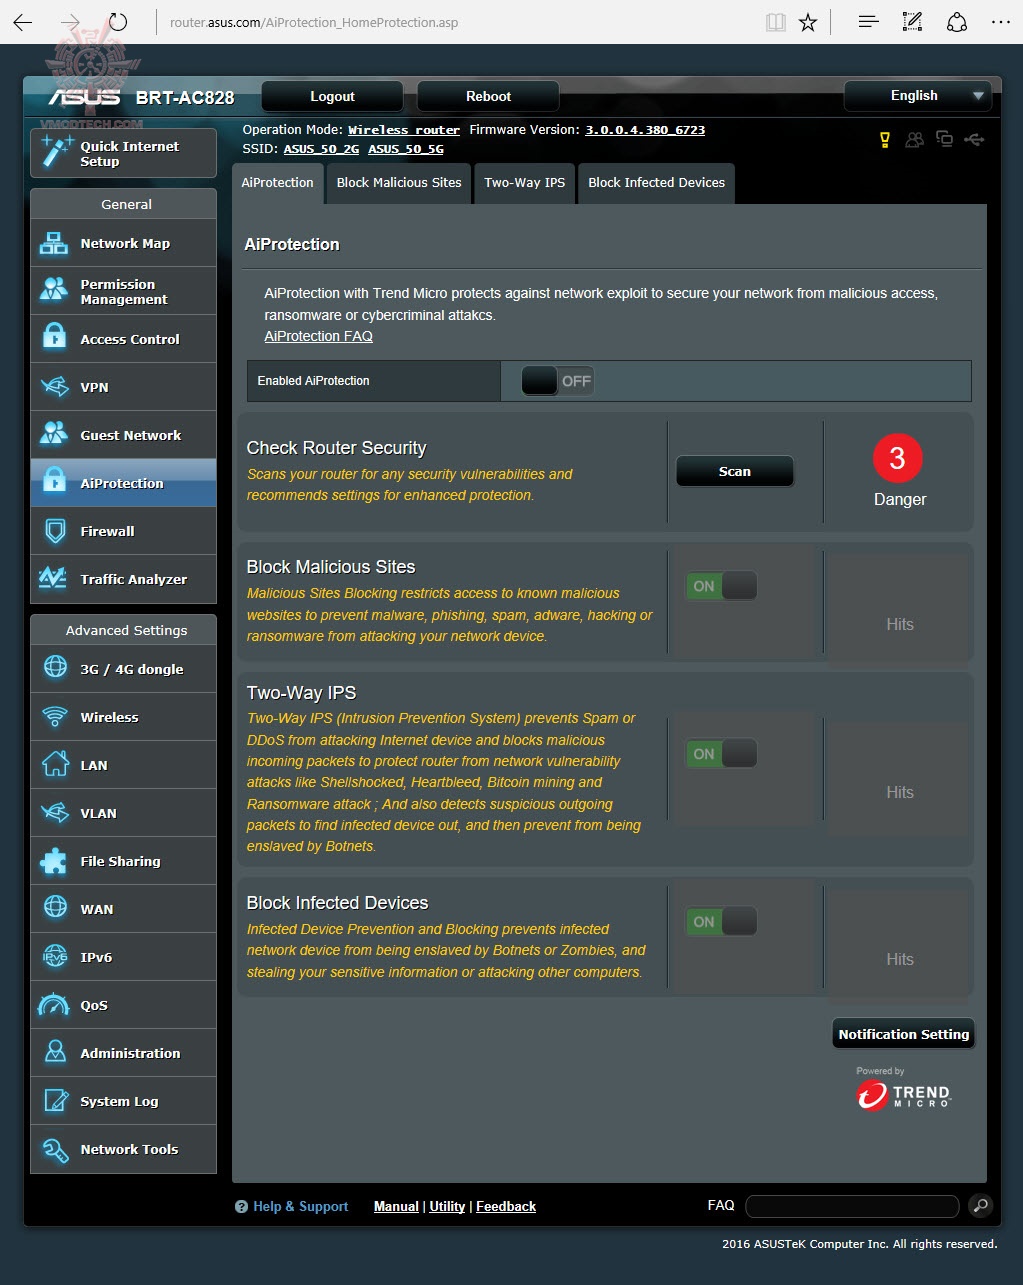Open the Manual link

(396, 1206)
